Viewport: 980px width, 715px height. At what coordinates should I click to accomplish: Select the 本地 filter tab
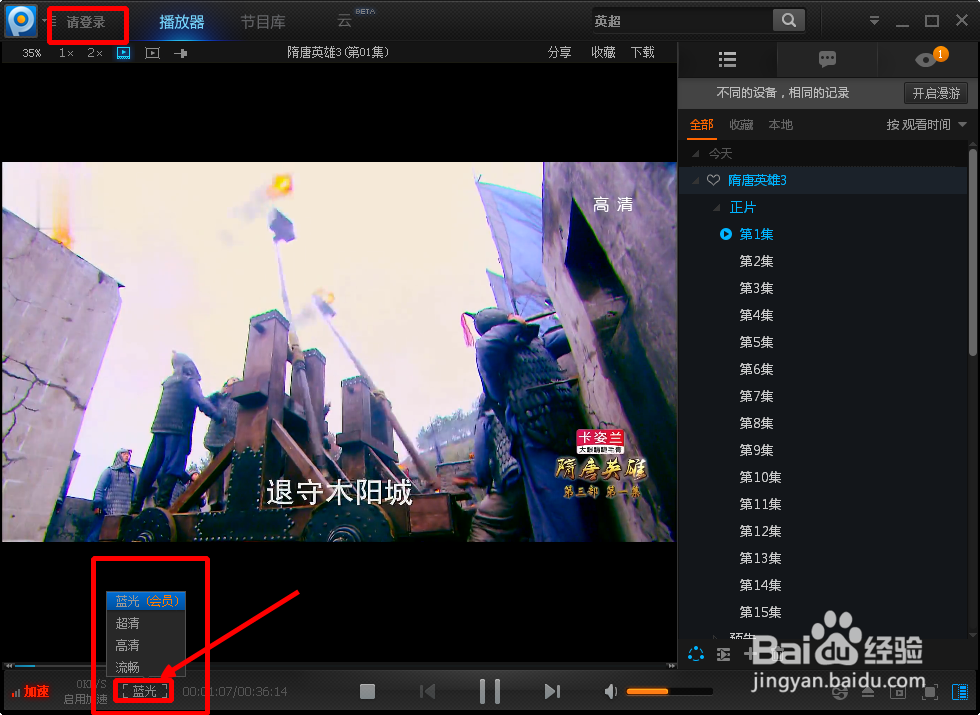[x=781, y=125]
